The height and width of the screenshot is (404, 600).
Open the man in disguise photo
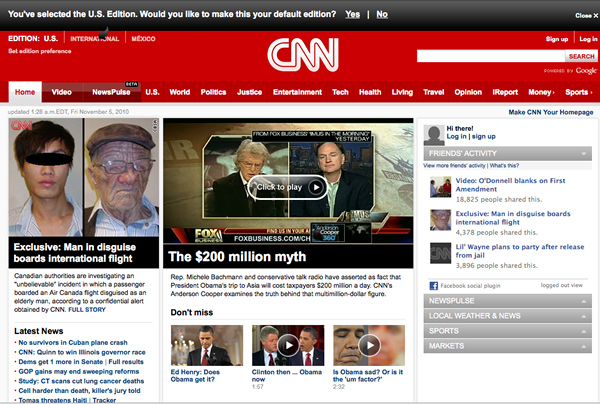(83, 177)
